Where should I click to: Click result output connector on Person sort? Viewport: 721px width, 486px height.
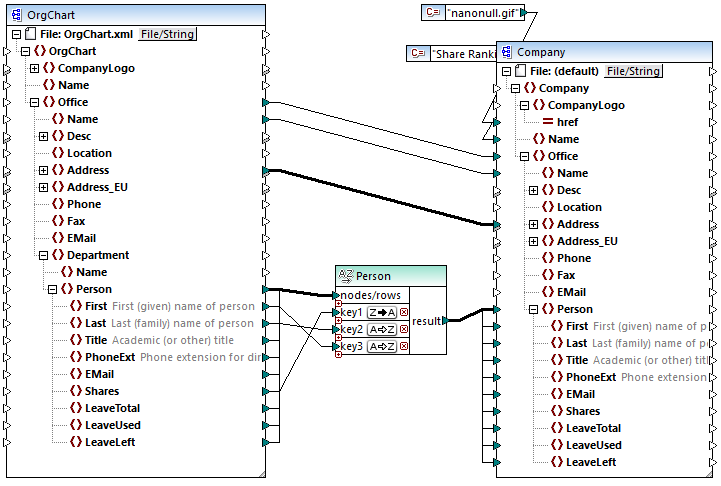pyautogui.click(x=447, y=320)
